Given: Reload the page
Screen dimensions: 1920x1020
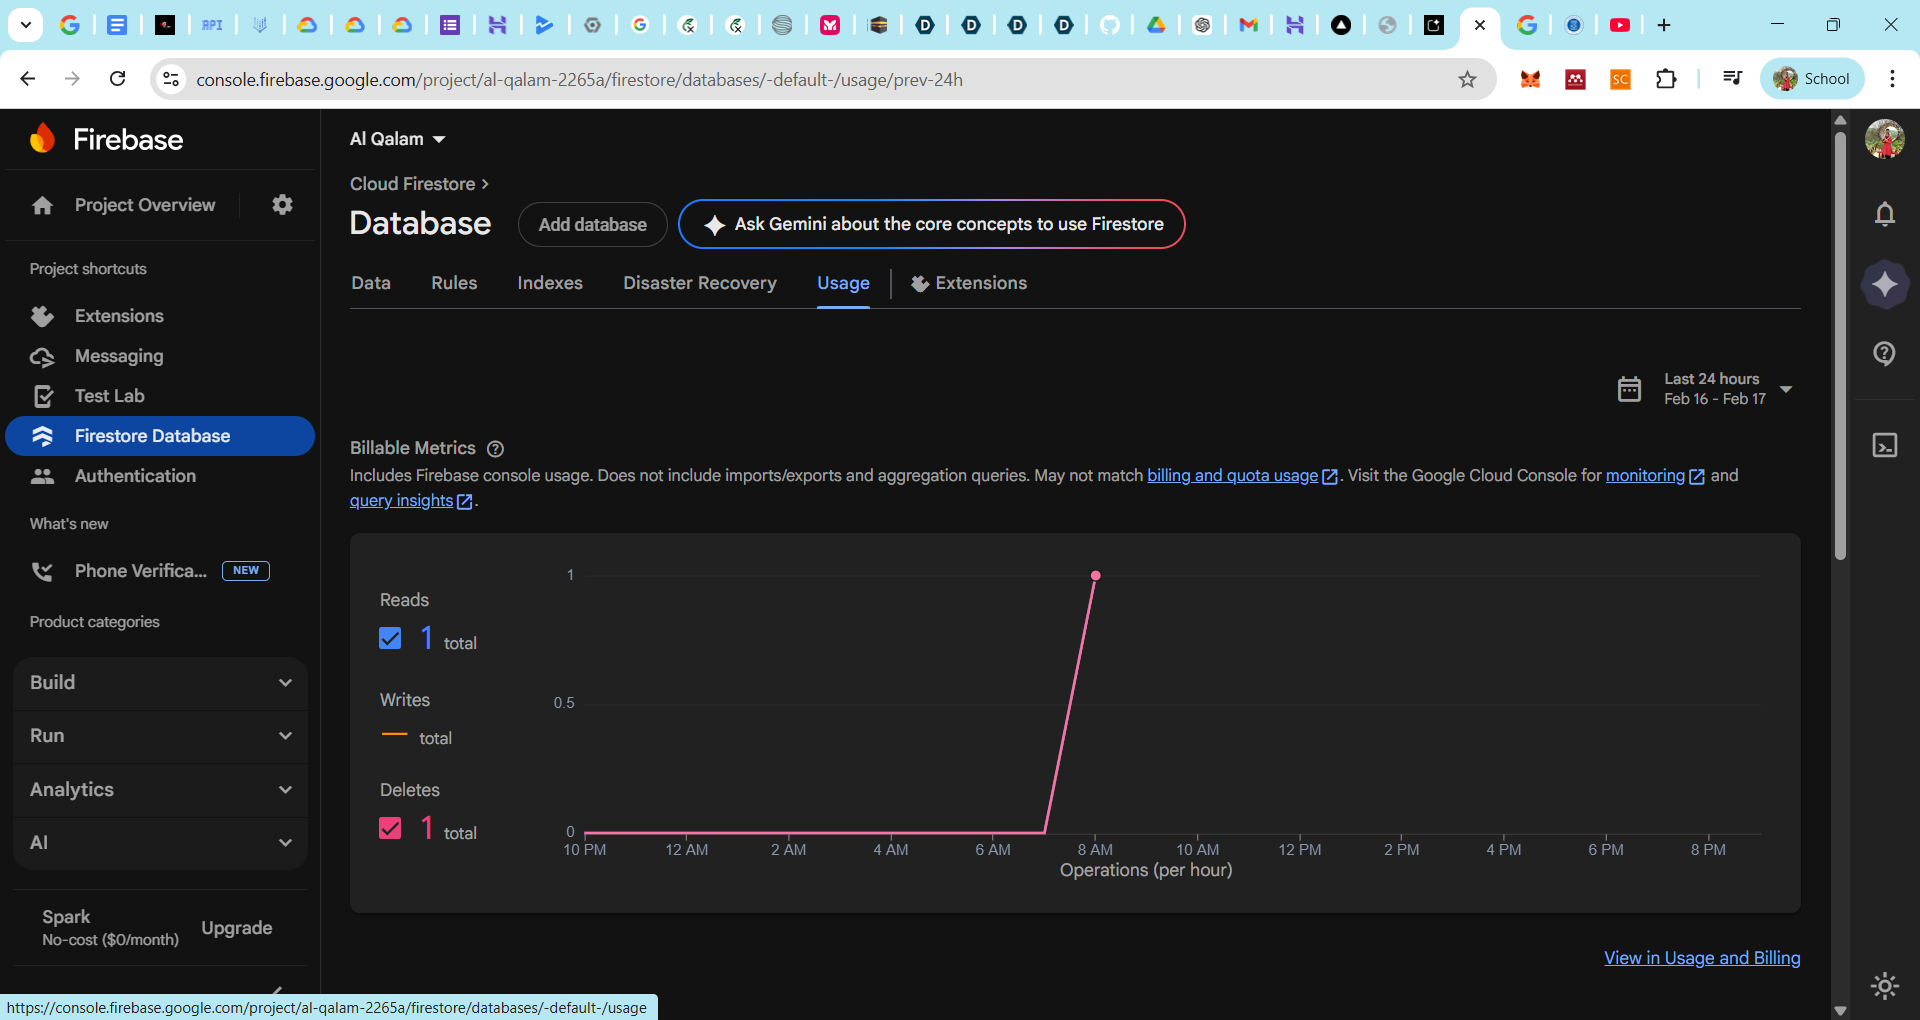Looking at the screenshot, I should (x=118, y=79).
